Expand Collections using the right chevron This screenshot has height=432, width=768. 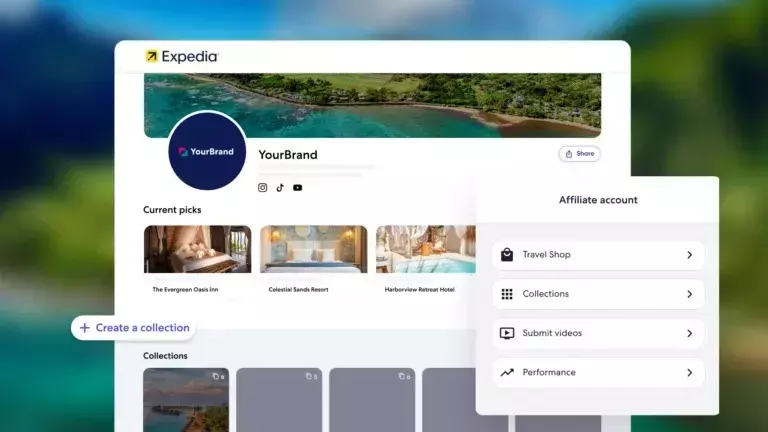coord(689,294)
